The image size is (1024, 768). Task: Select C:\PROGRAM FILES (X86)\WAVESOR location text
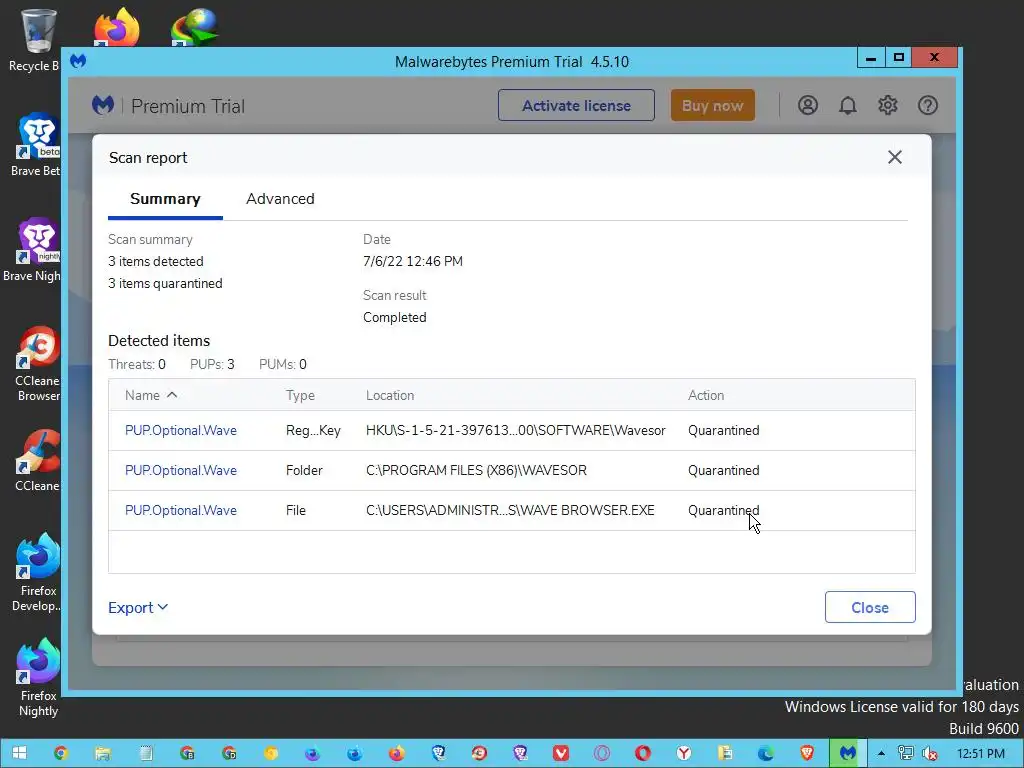[476, 470]
